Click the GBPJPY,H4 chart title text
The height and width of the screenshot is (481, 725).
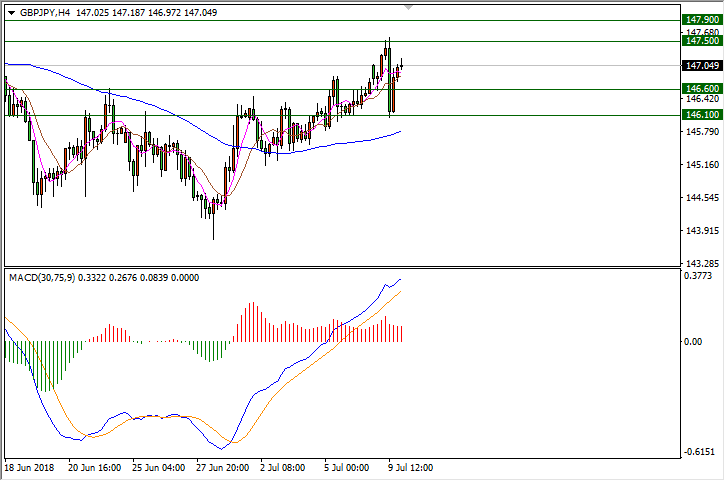(45, 13)
